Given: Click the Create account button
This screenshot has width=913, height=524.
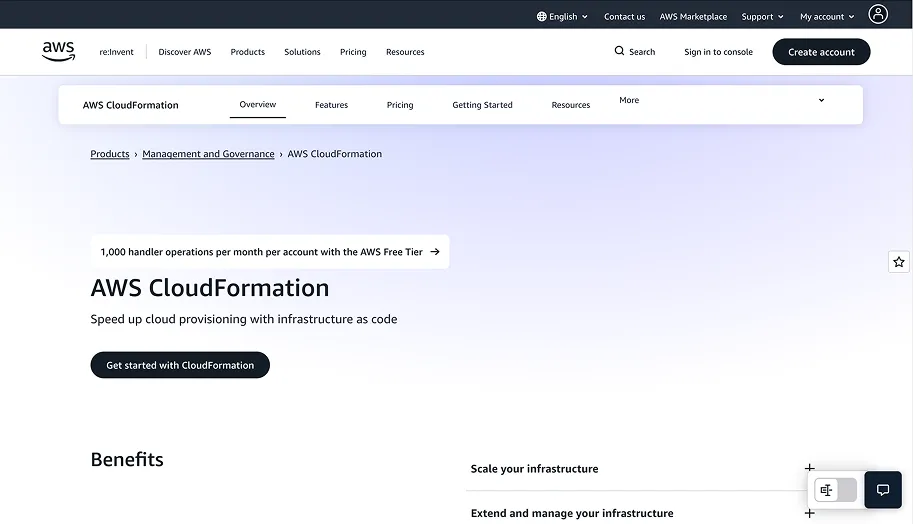Looking at the screenshot, I should tap(821, 52).
